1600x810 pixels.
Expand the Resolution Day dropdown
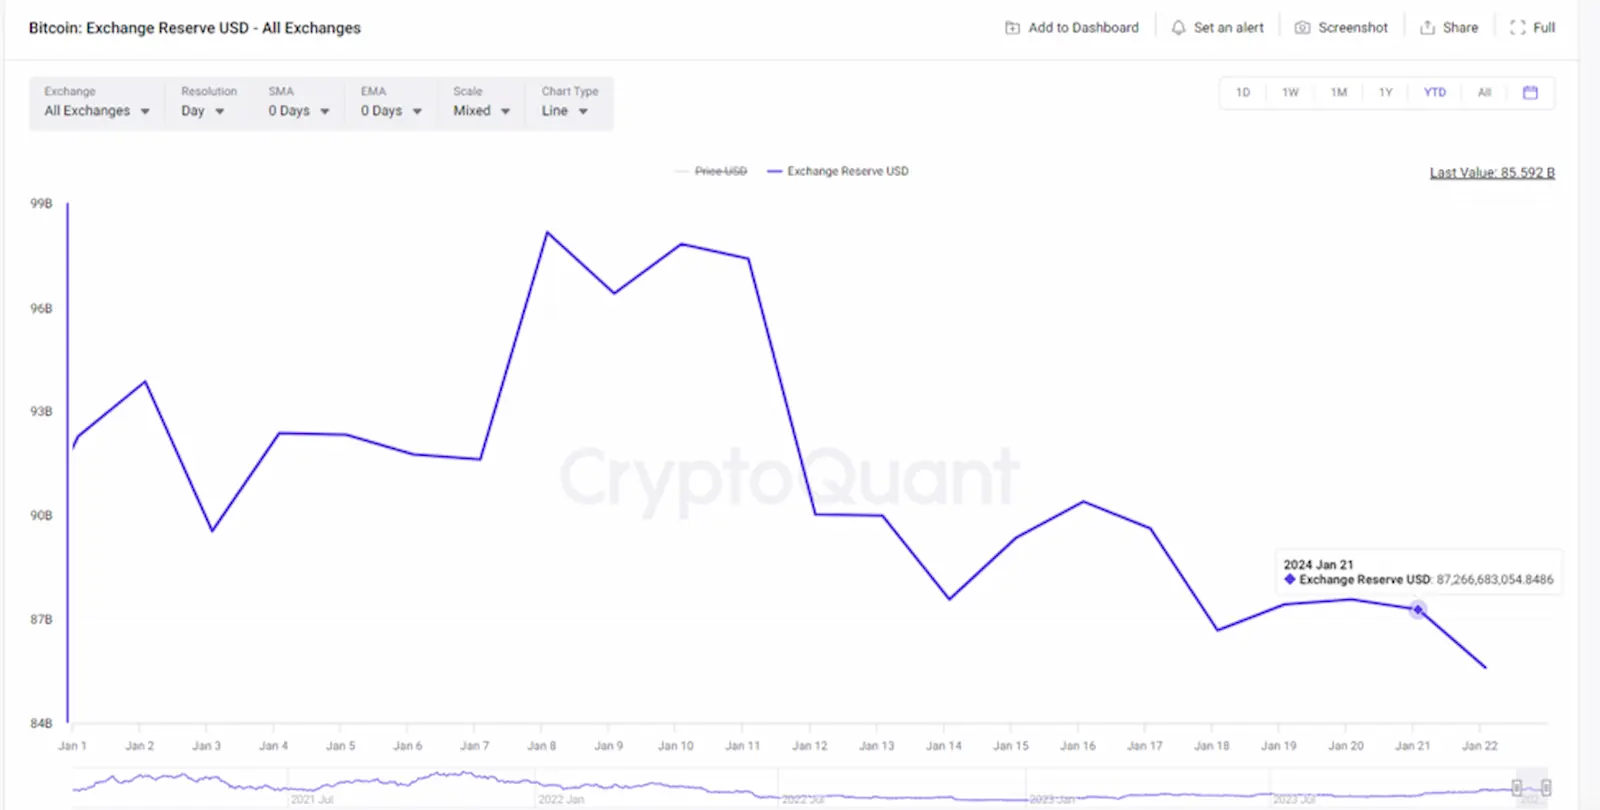[202, 111]
